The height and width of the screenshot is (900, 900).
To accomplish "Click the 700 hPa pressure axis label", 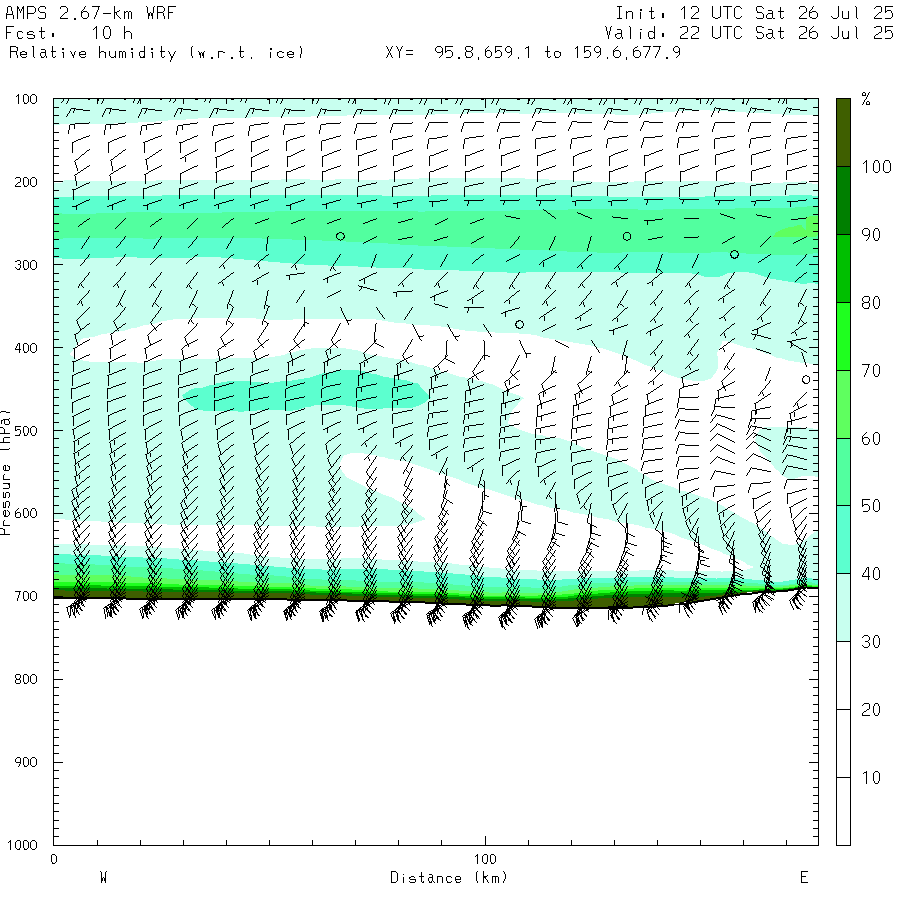I will coord(26,596).
